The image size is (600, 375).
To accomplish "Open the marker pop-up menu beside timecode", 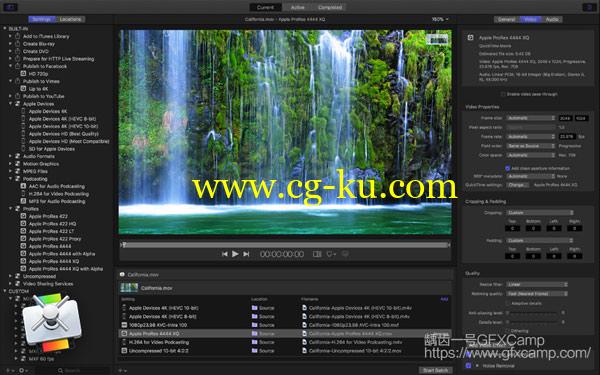I will tap(331, 254).
